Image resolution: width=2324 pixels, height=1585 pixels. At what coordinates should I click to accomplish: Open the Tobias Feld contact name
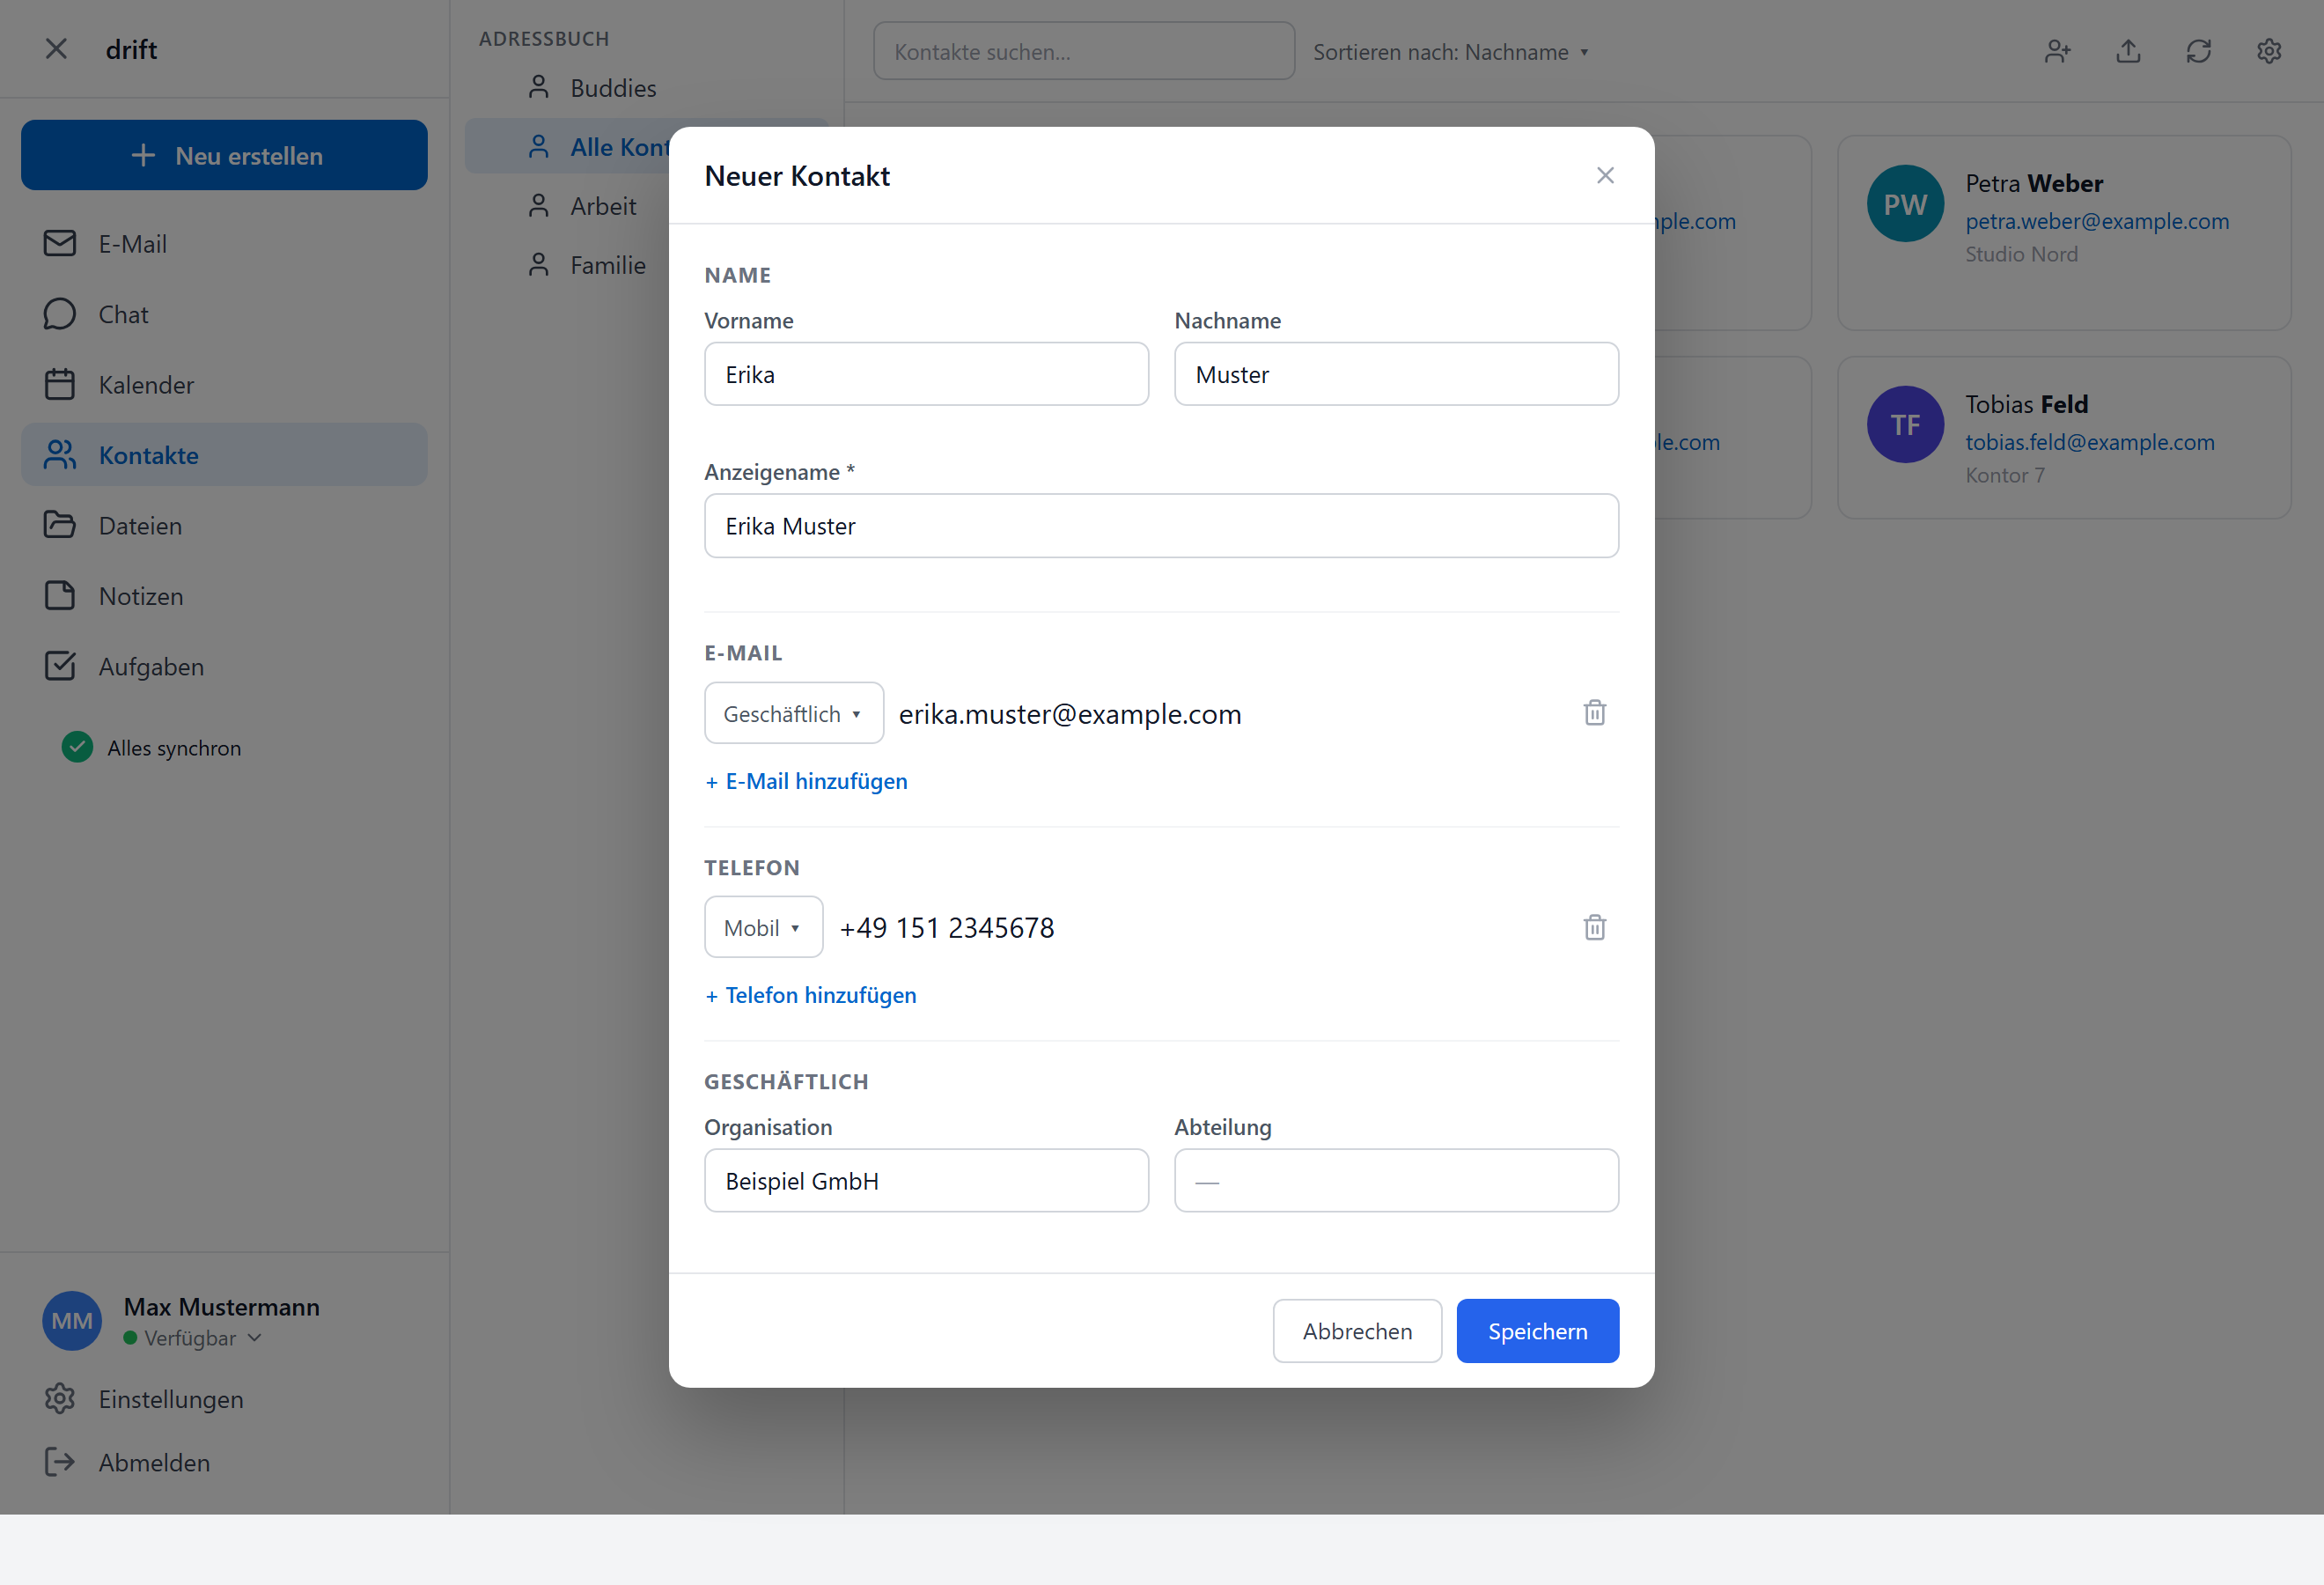point(2026,404)
